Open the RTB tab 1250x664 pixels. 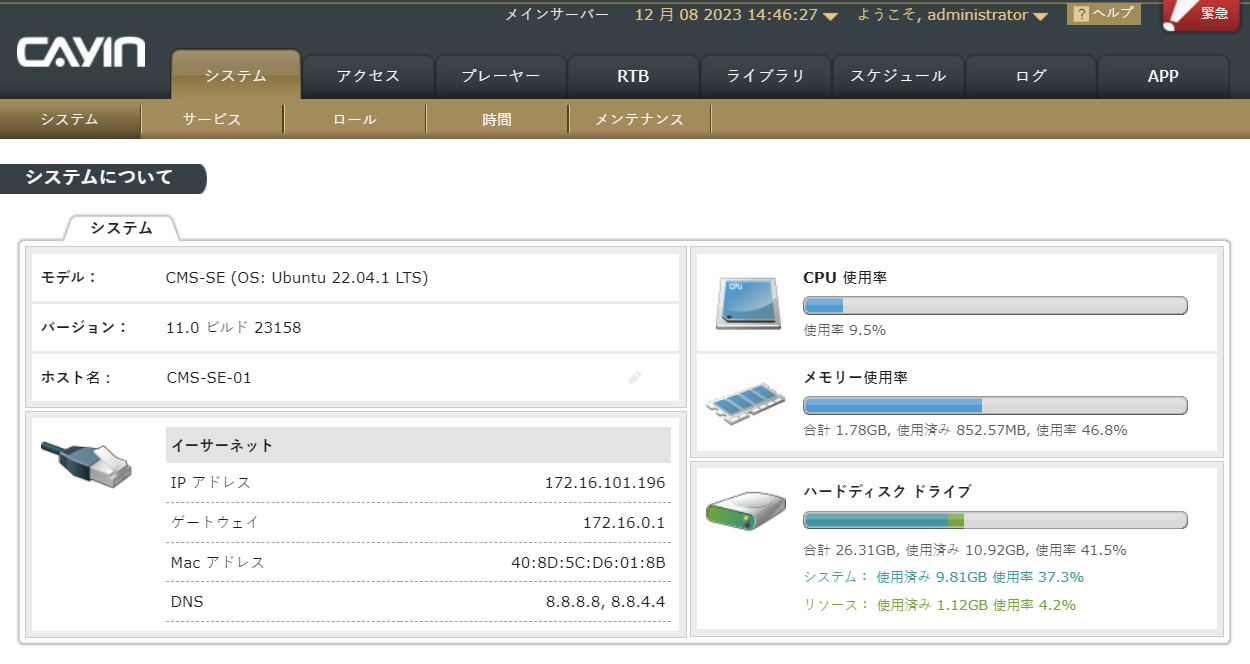point(633,76)
